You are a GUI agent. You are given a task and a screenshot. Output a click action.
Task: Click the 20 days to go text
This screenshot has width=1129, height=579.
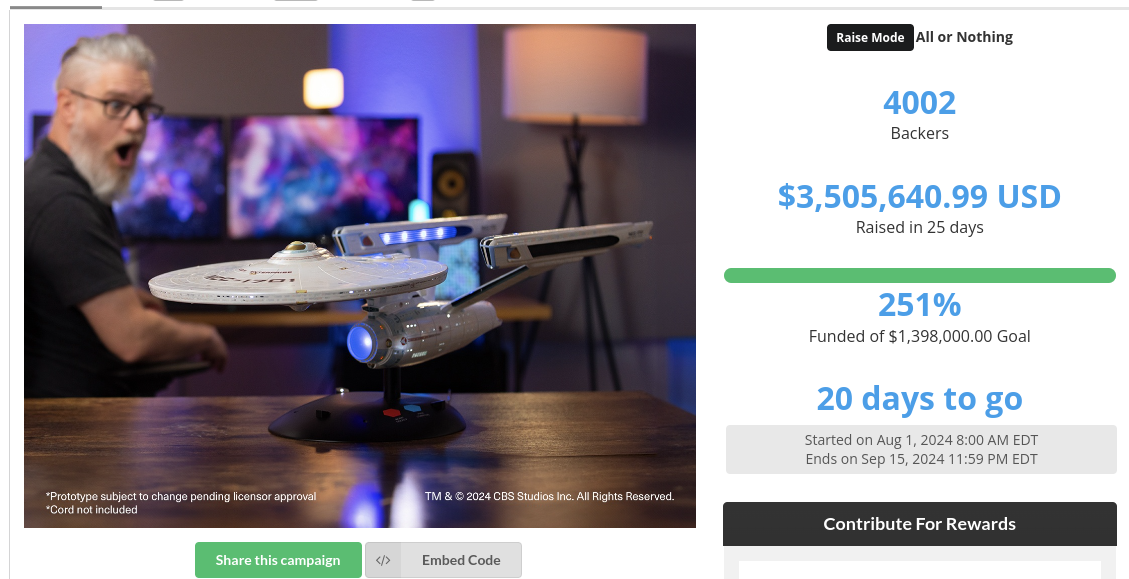coord(919,398)
